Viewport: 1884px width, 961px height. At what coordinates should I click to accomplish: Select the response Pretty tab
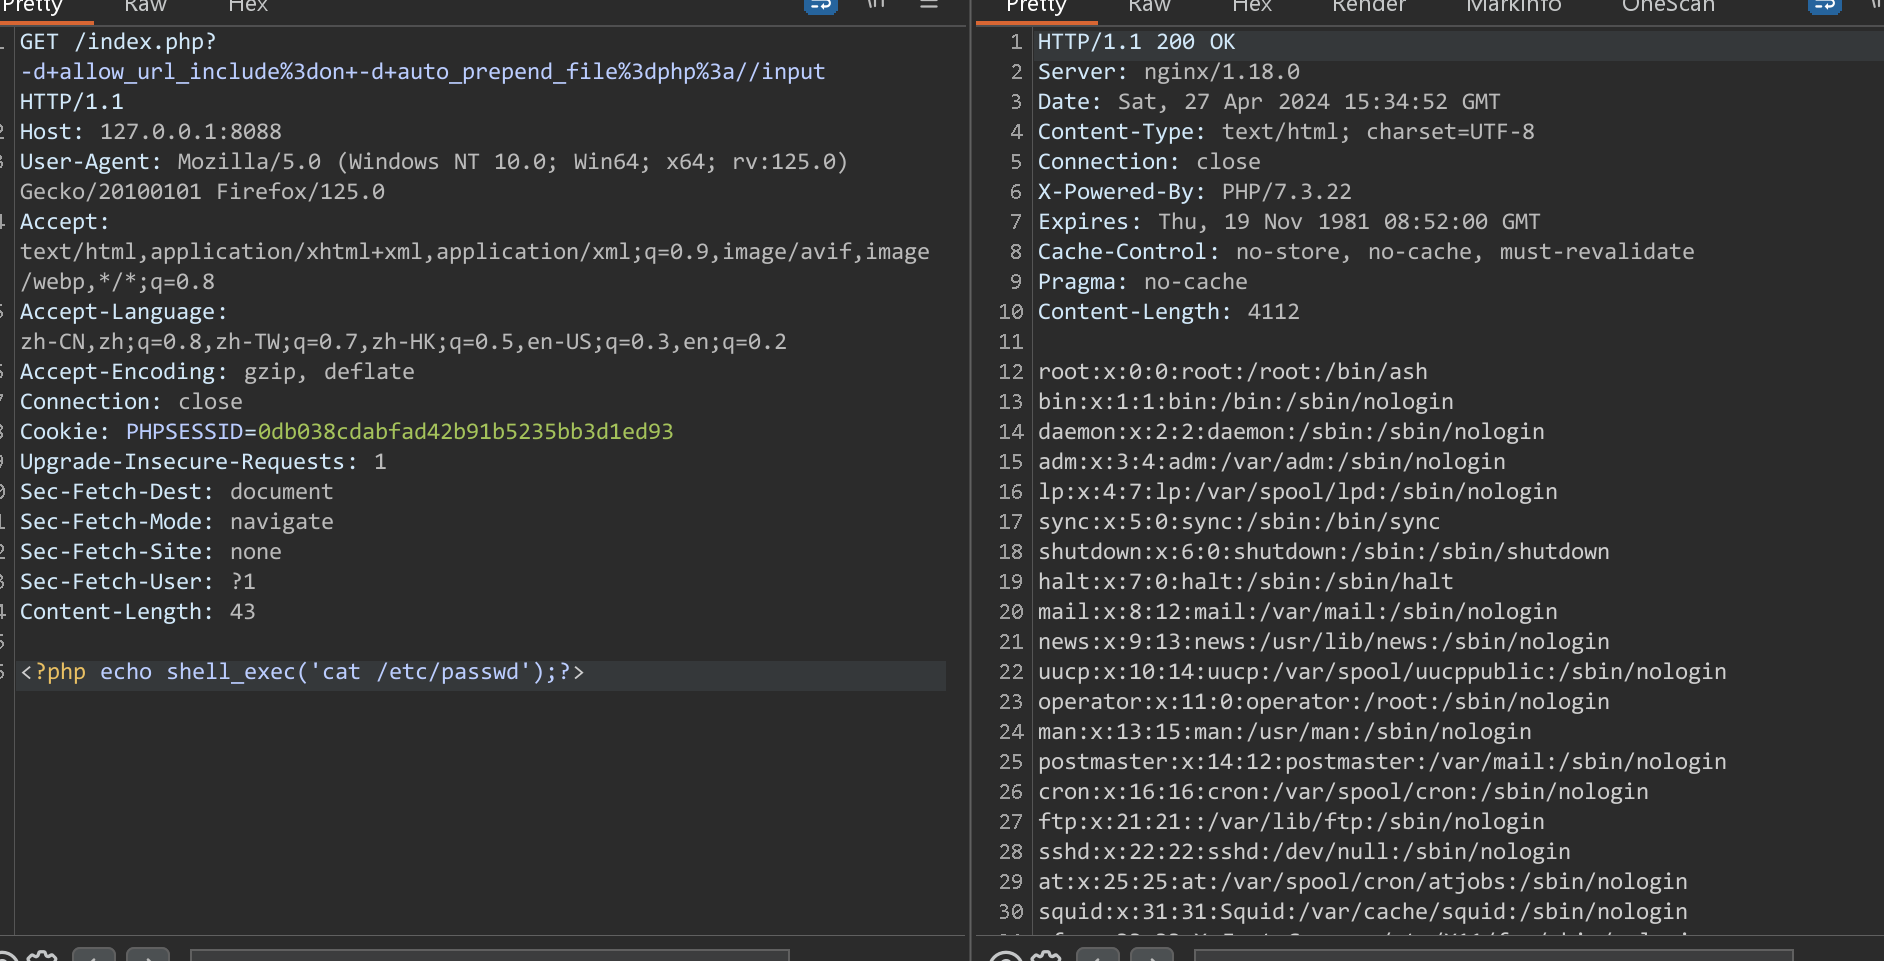(1036, 6)
